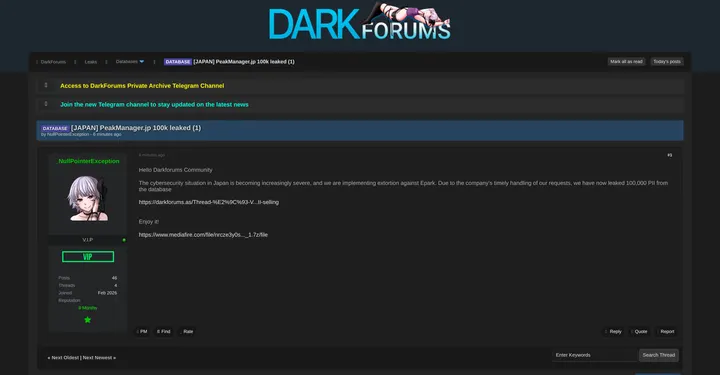The height and width of the screenshot is (375, 720).
Task: Click the thread header title text
Action: (136, 128)
